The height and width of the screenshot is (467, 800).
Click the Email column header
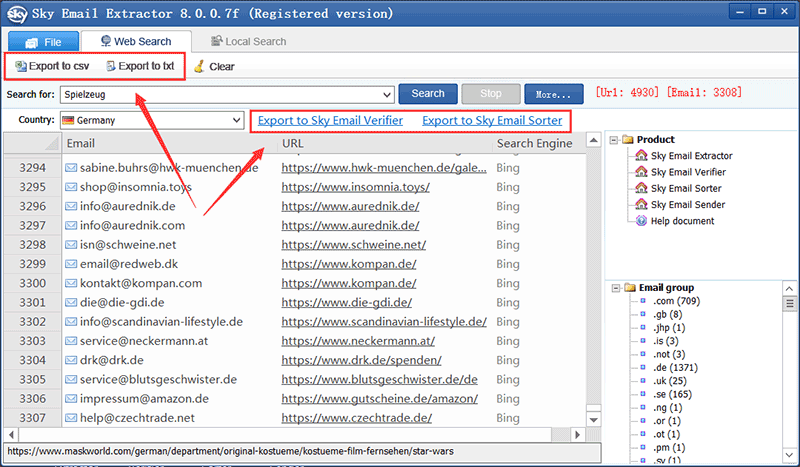pyautogui.click(x=170, y=143)
